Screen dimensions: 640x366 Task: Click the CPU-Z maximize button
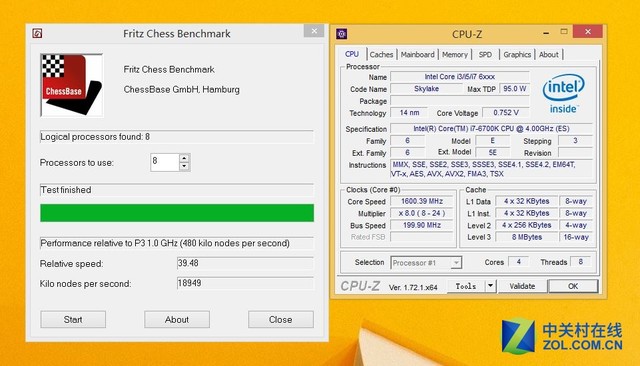[x=564, y=32]
